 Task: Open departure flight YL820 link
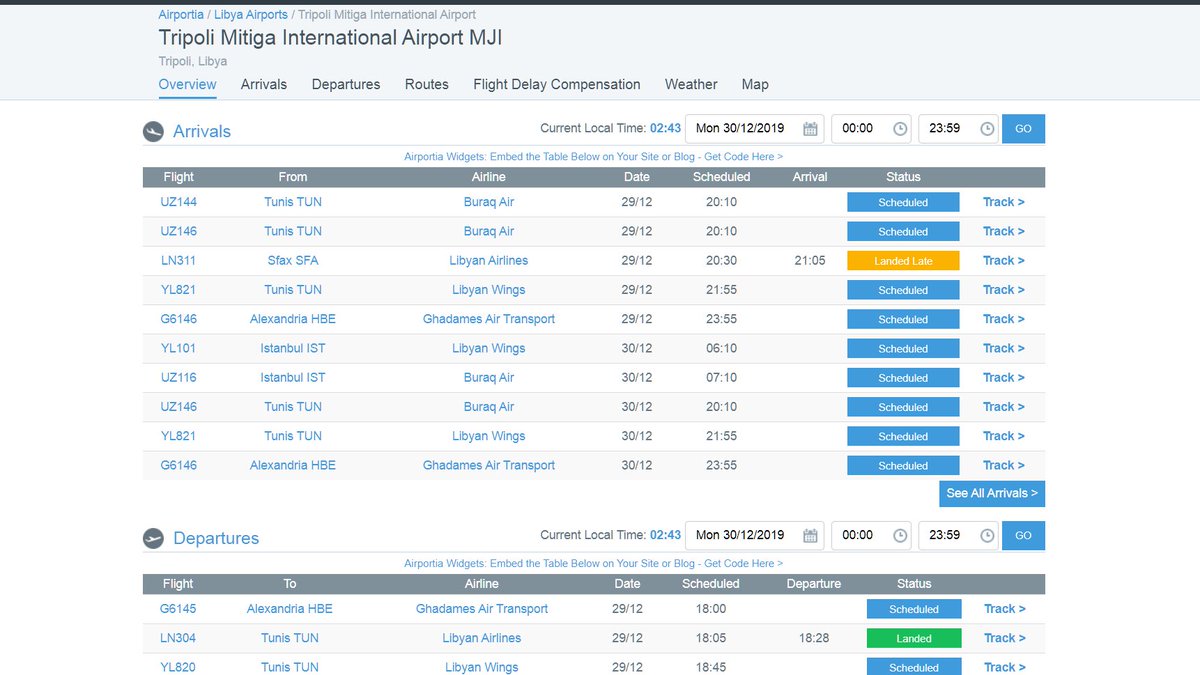(x=178, y=667)
